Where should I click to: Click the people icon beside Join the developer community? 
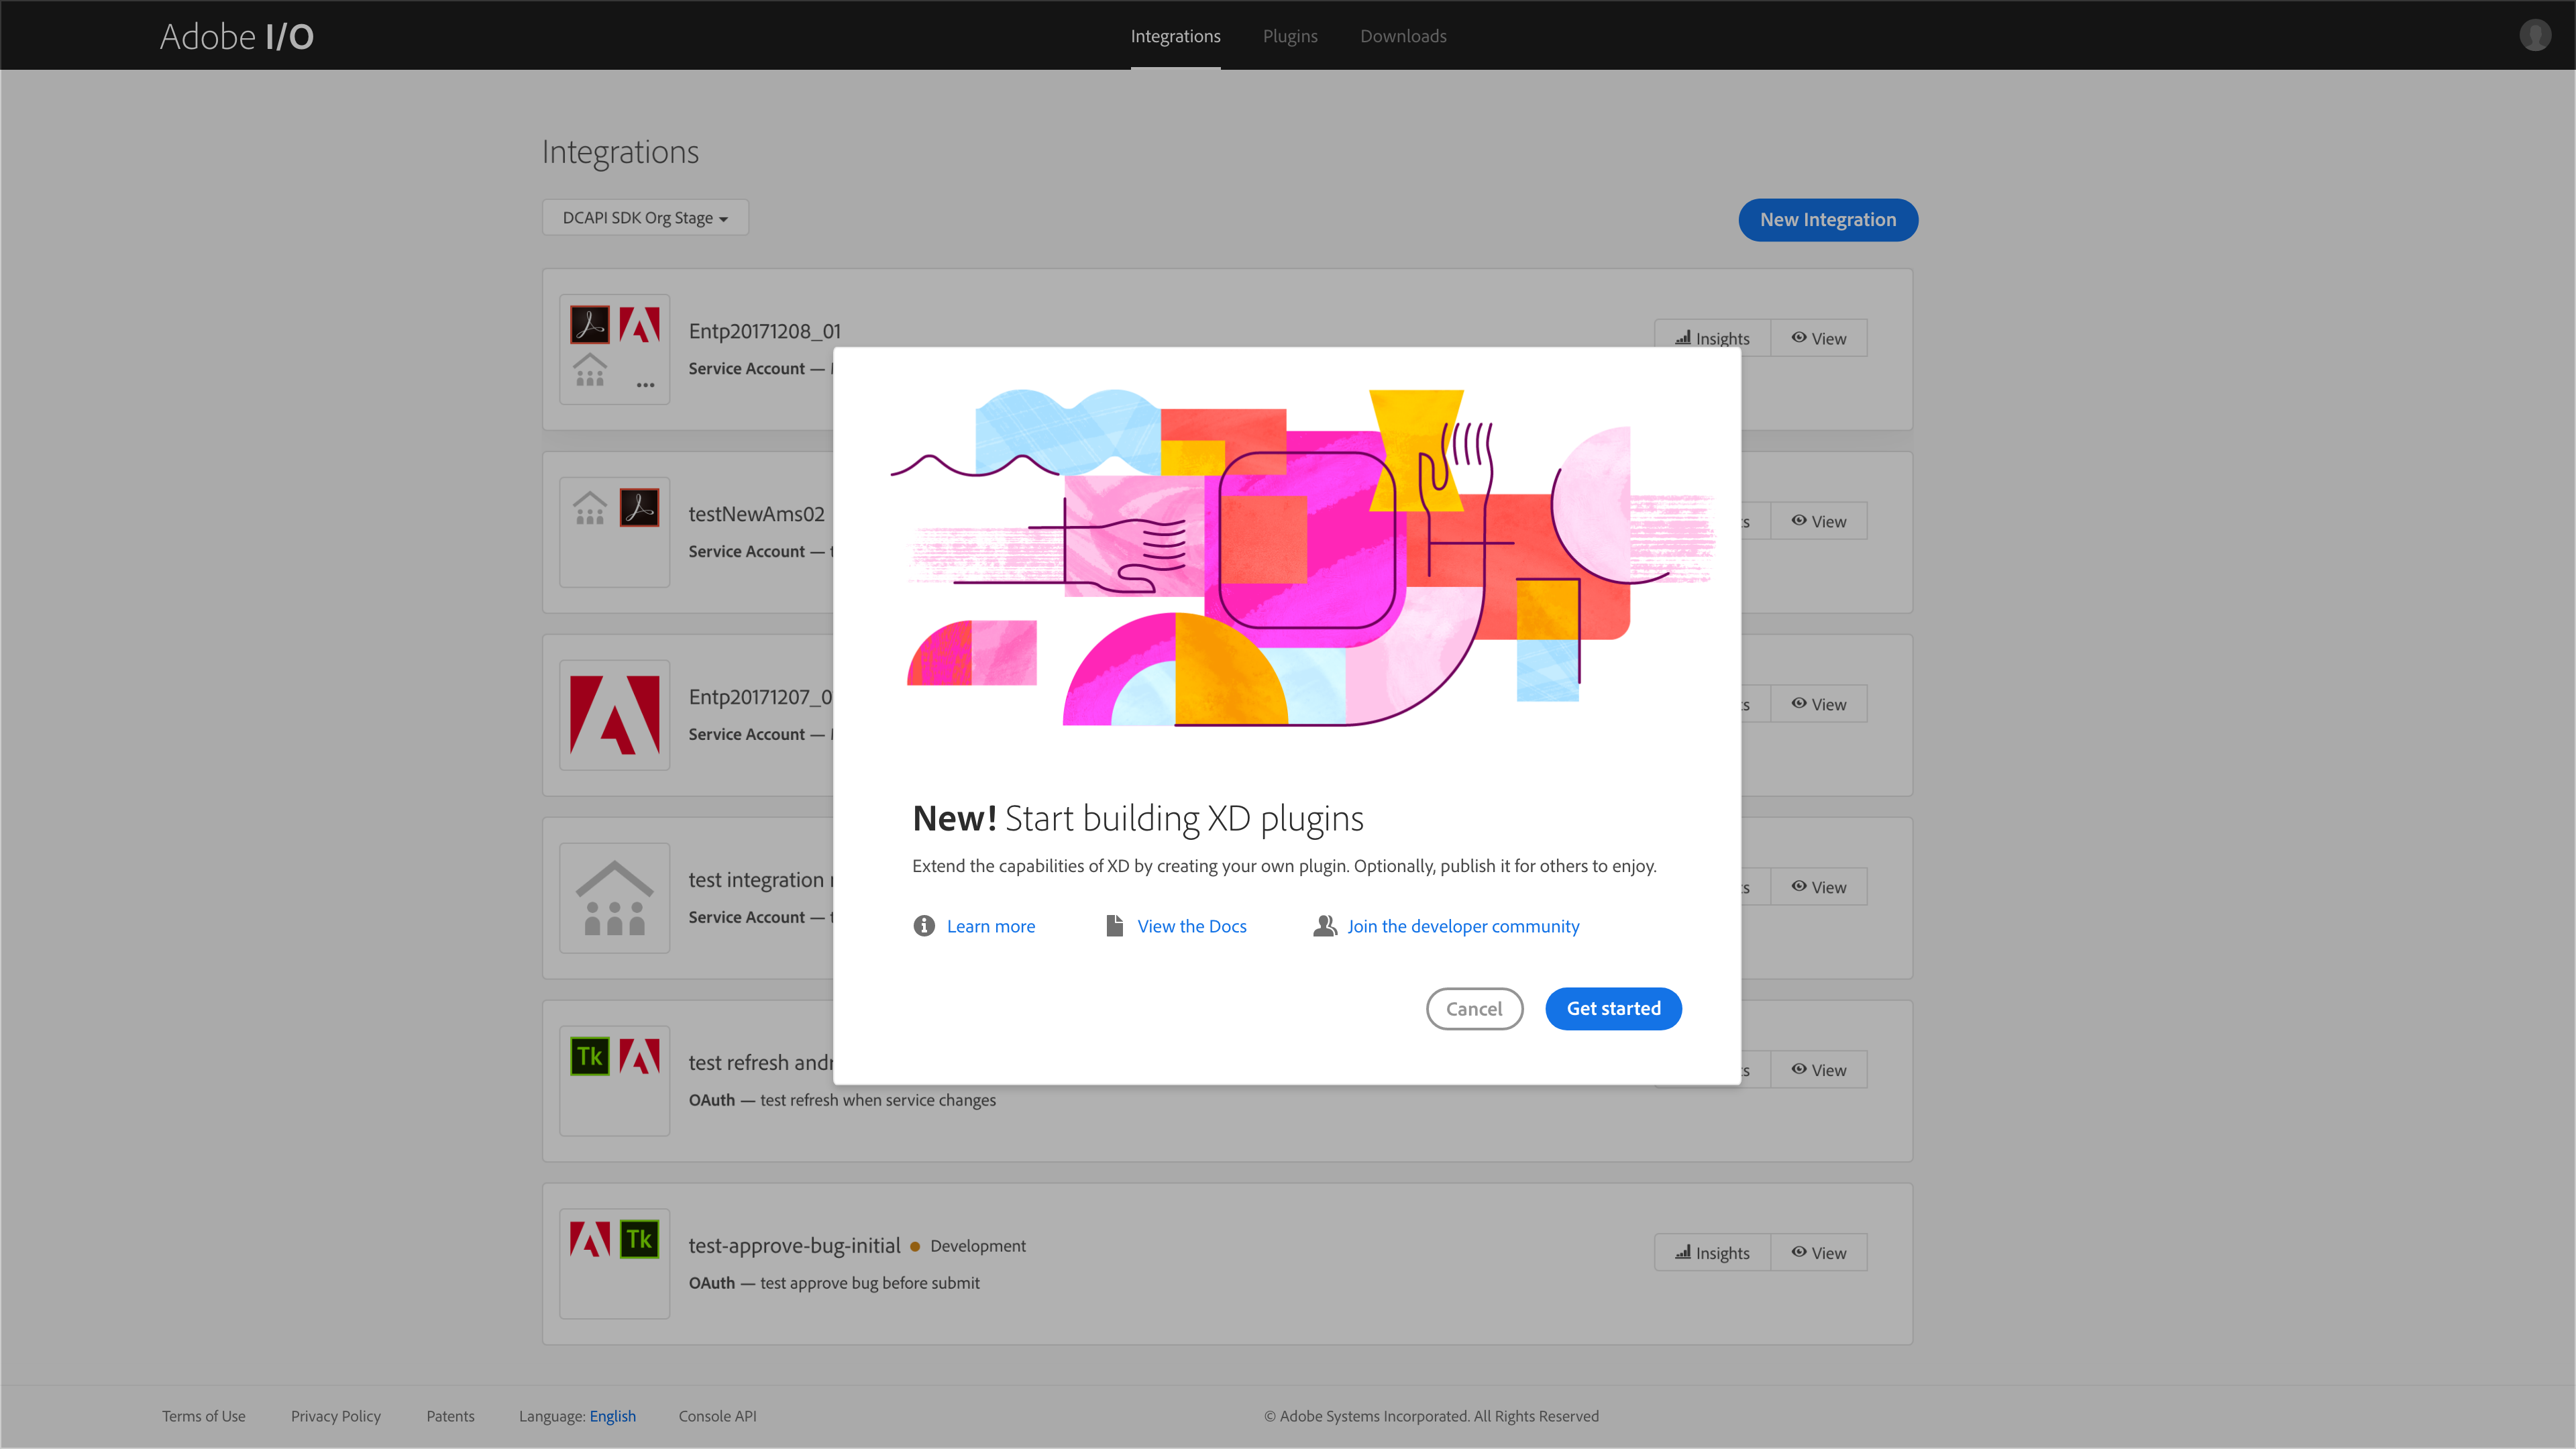1324,926
